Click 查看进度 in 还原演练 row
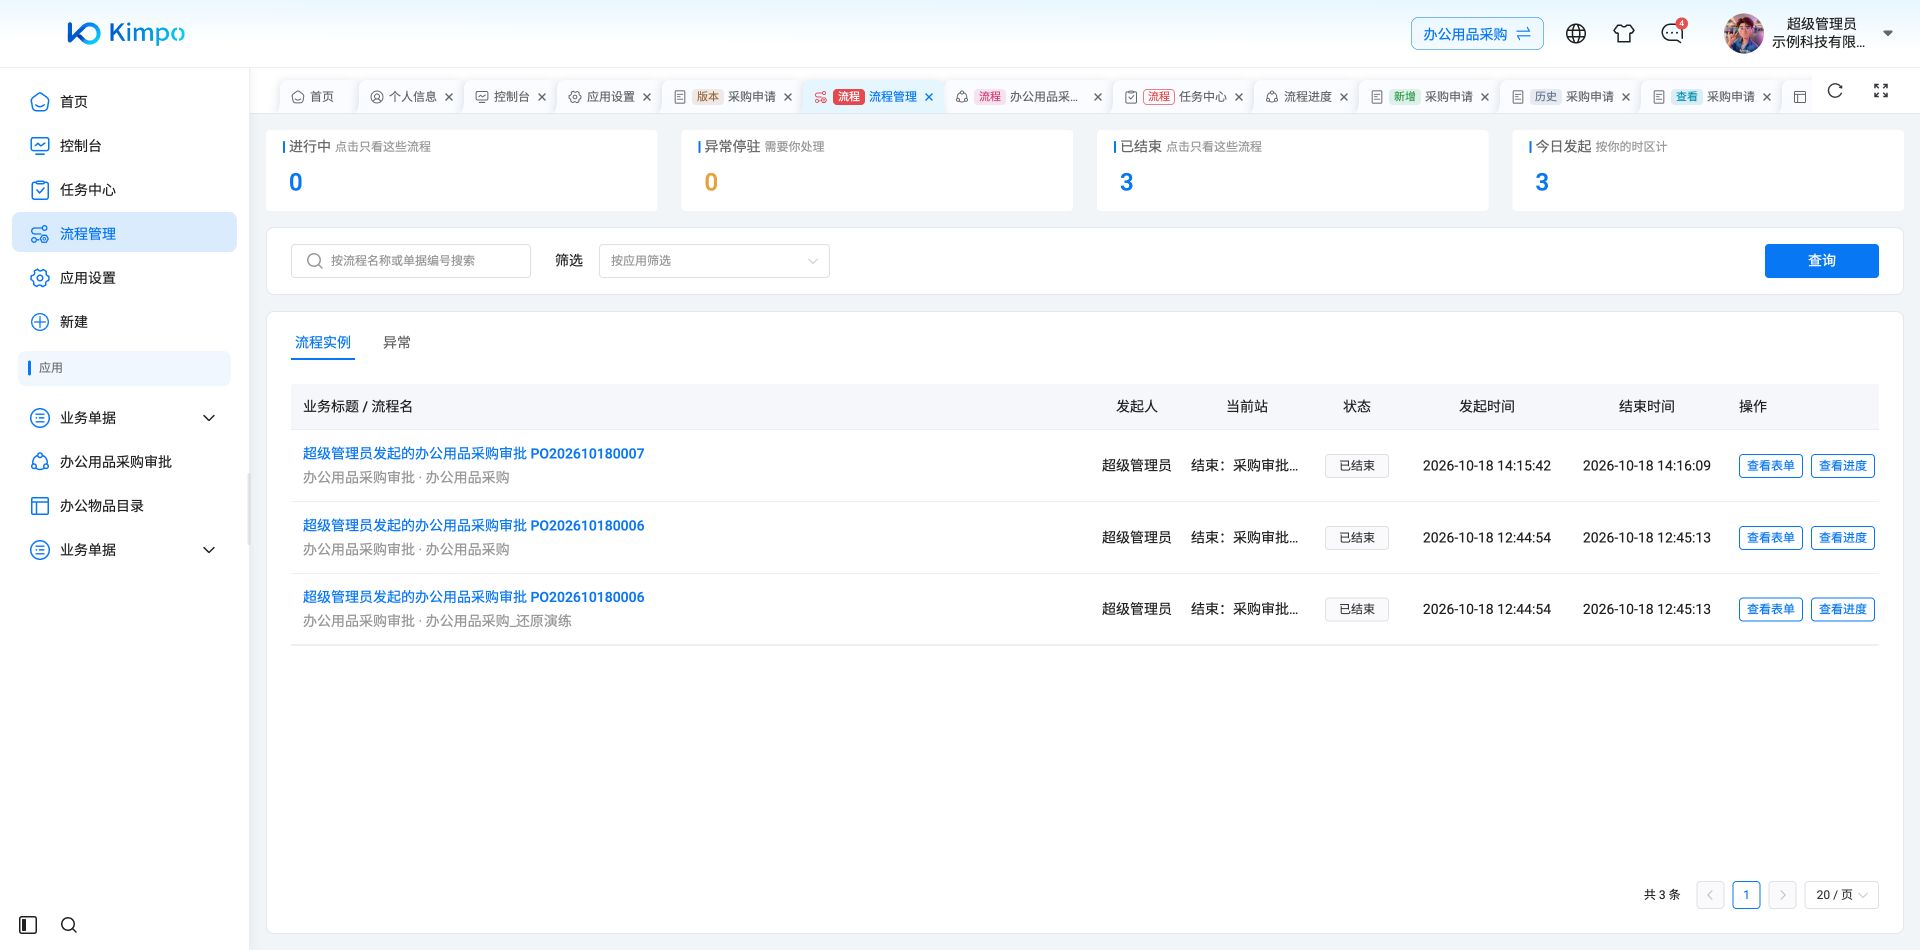The image size is (1920, 950). tap(1843, 609)
